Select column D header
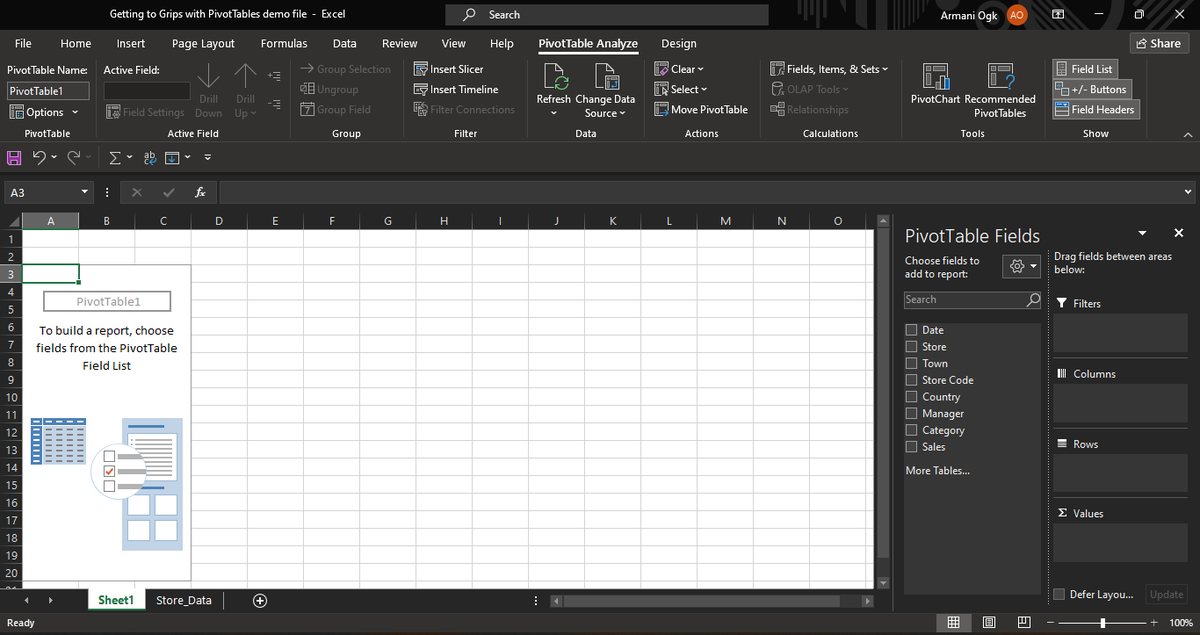The height and width of the screenshot is (635, 1200). point(219,220)
